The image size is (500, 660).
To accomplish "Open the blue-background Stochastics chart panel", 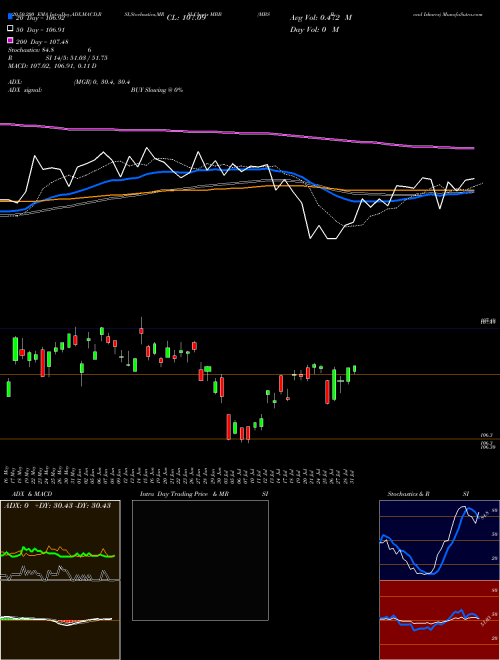I will (439, 540).
